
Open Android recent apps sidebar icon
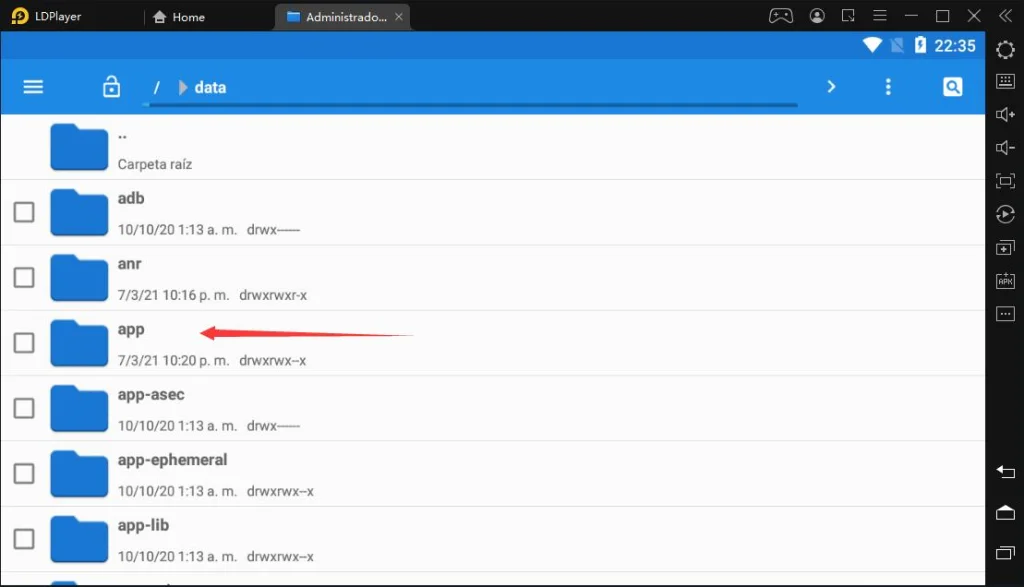tap(1005, 553)
